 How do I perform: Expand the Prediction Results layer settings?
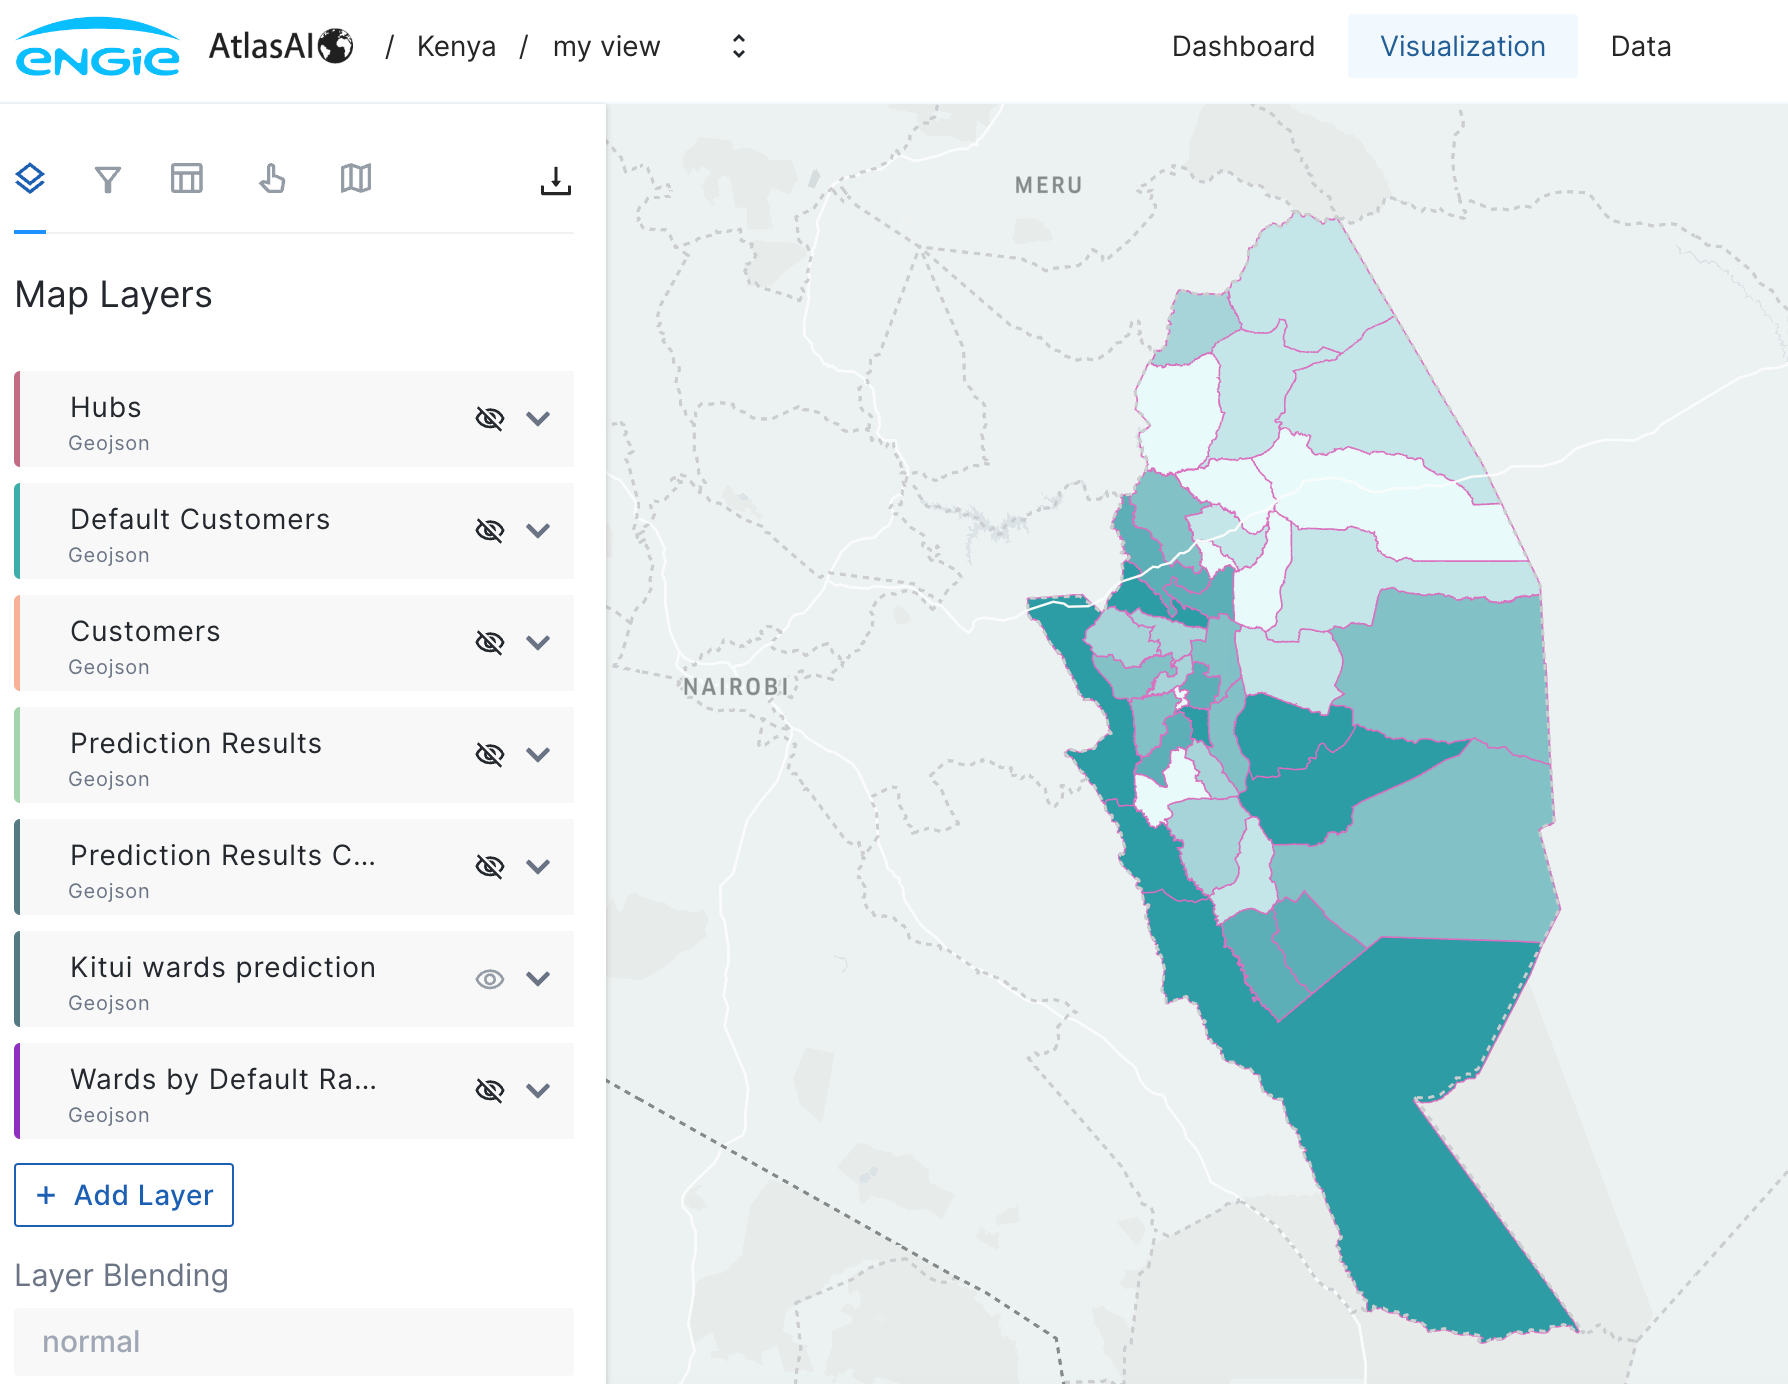coord(538,754)
